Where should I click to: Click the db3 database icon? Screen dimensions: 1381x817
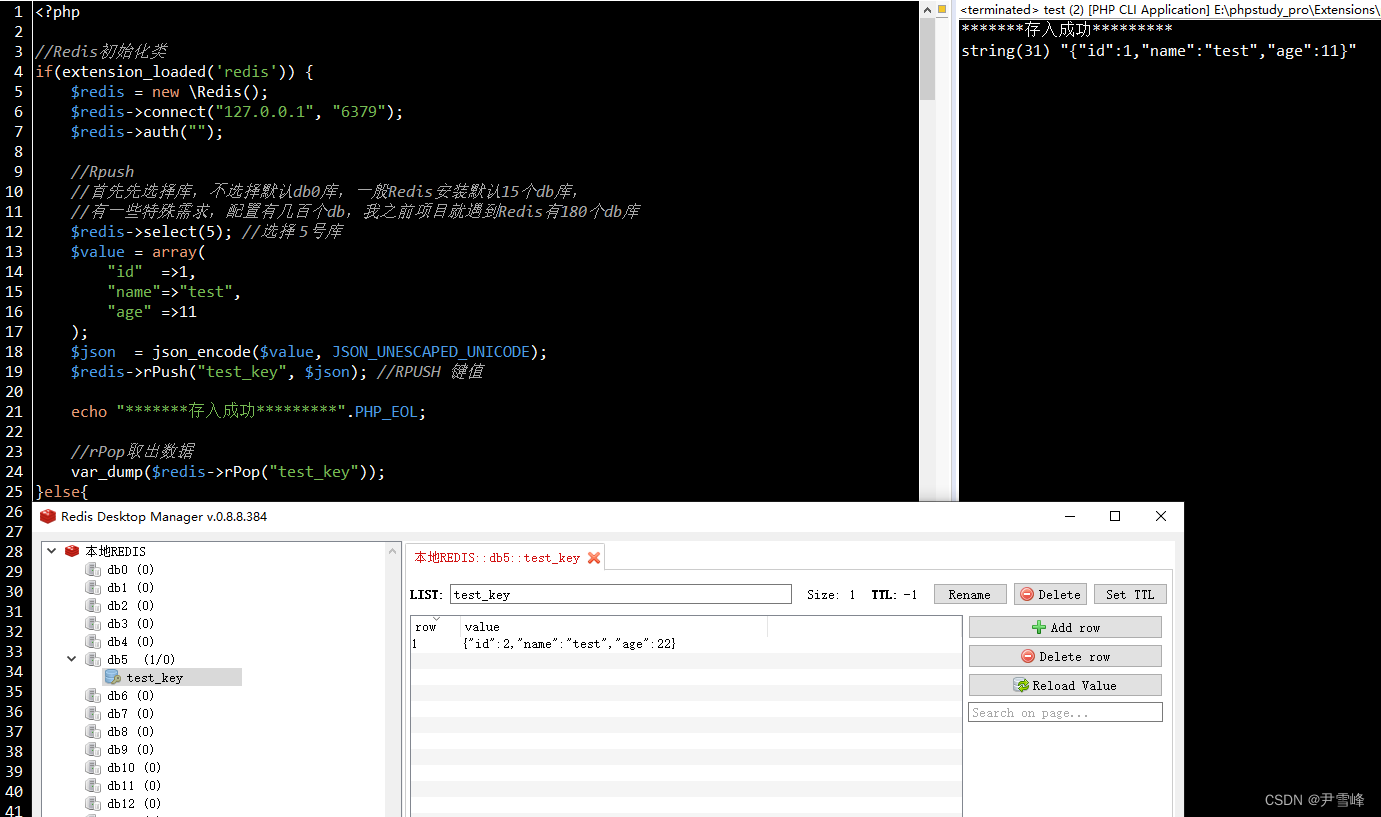click(x=93, y=624)
